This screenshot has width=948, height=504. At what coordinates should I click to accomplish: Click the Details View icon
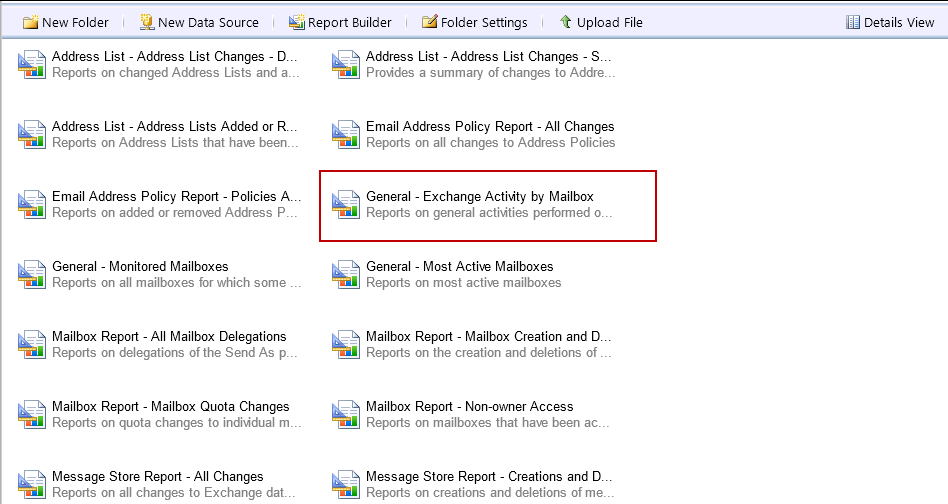tap(852, 22)
